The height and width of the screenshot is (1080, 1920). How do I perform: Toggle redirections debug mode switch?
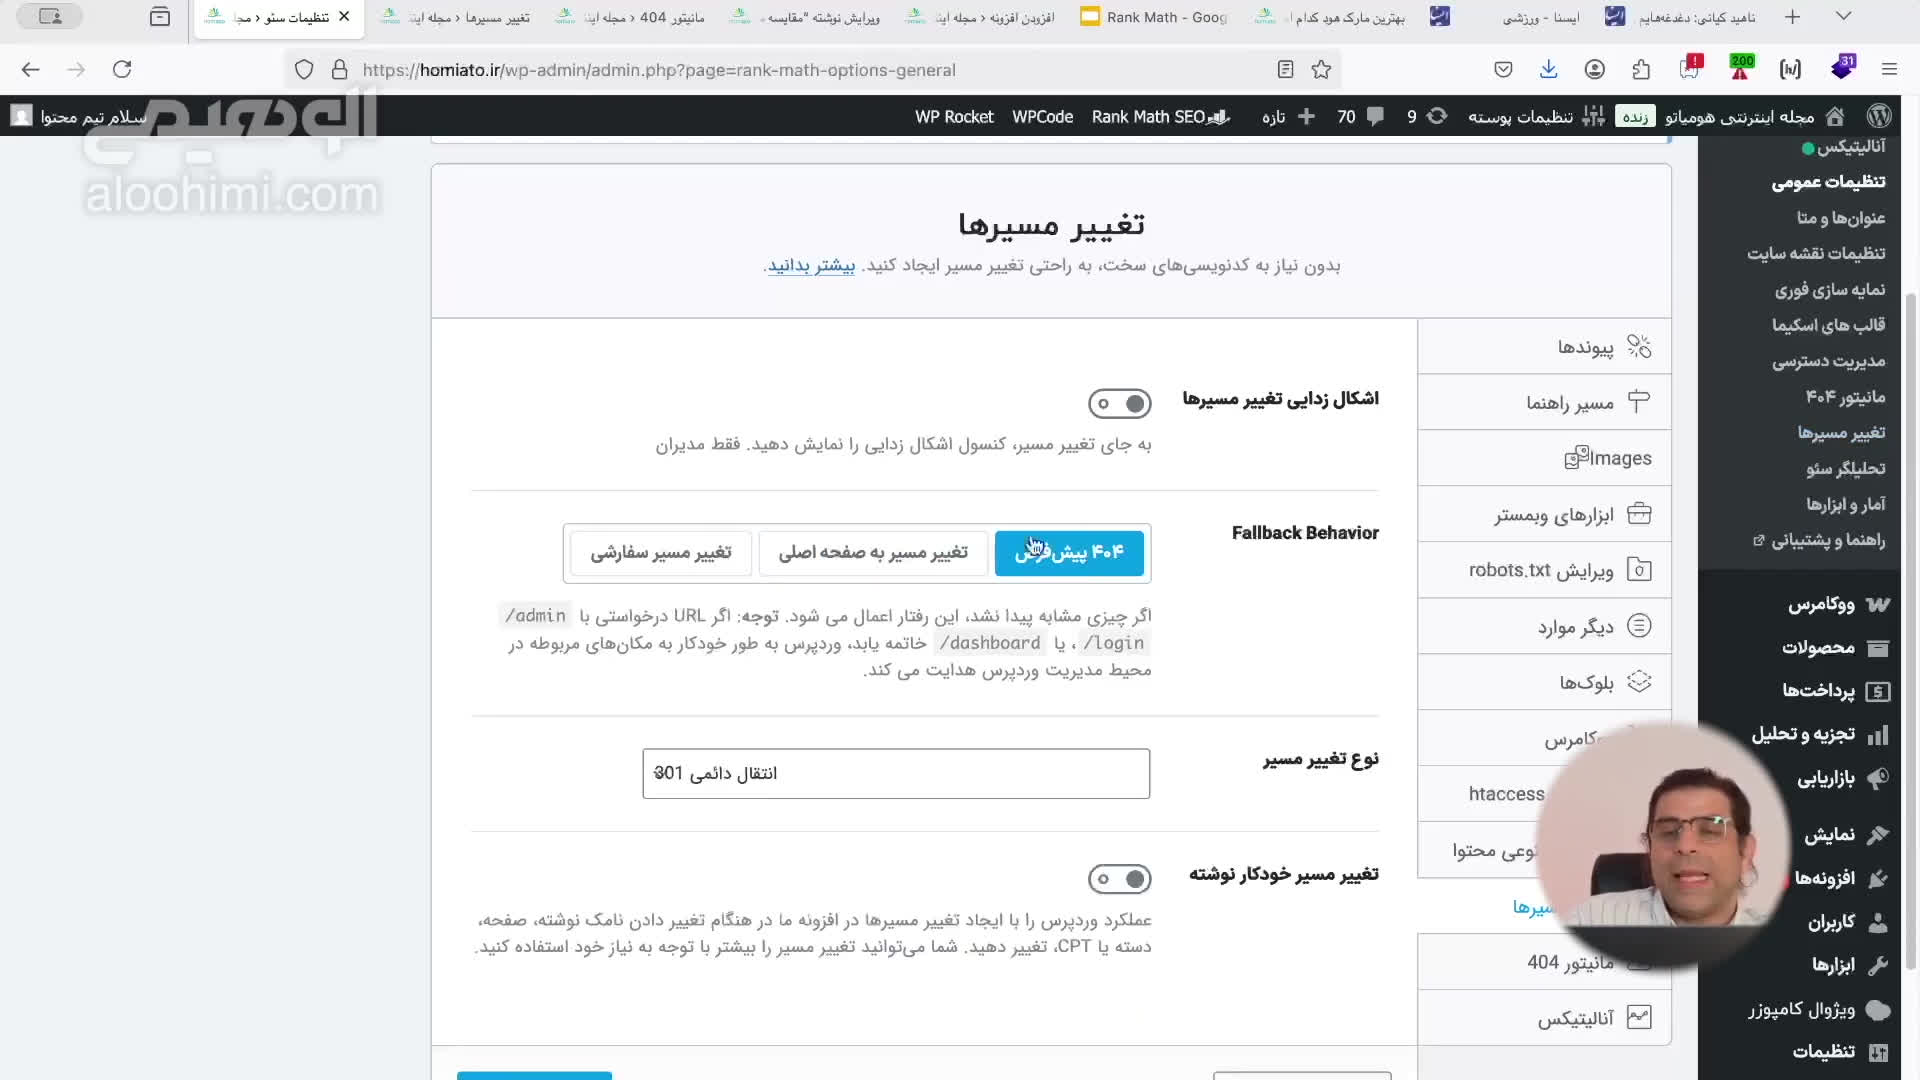click(x=1119, y=404)
